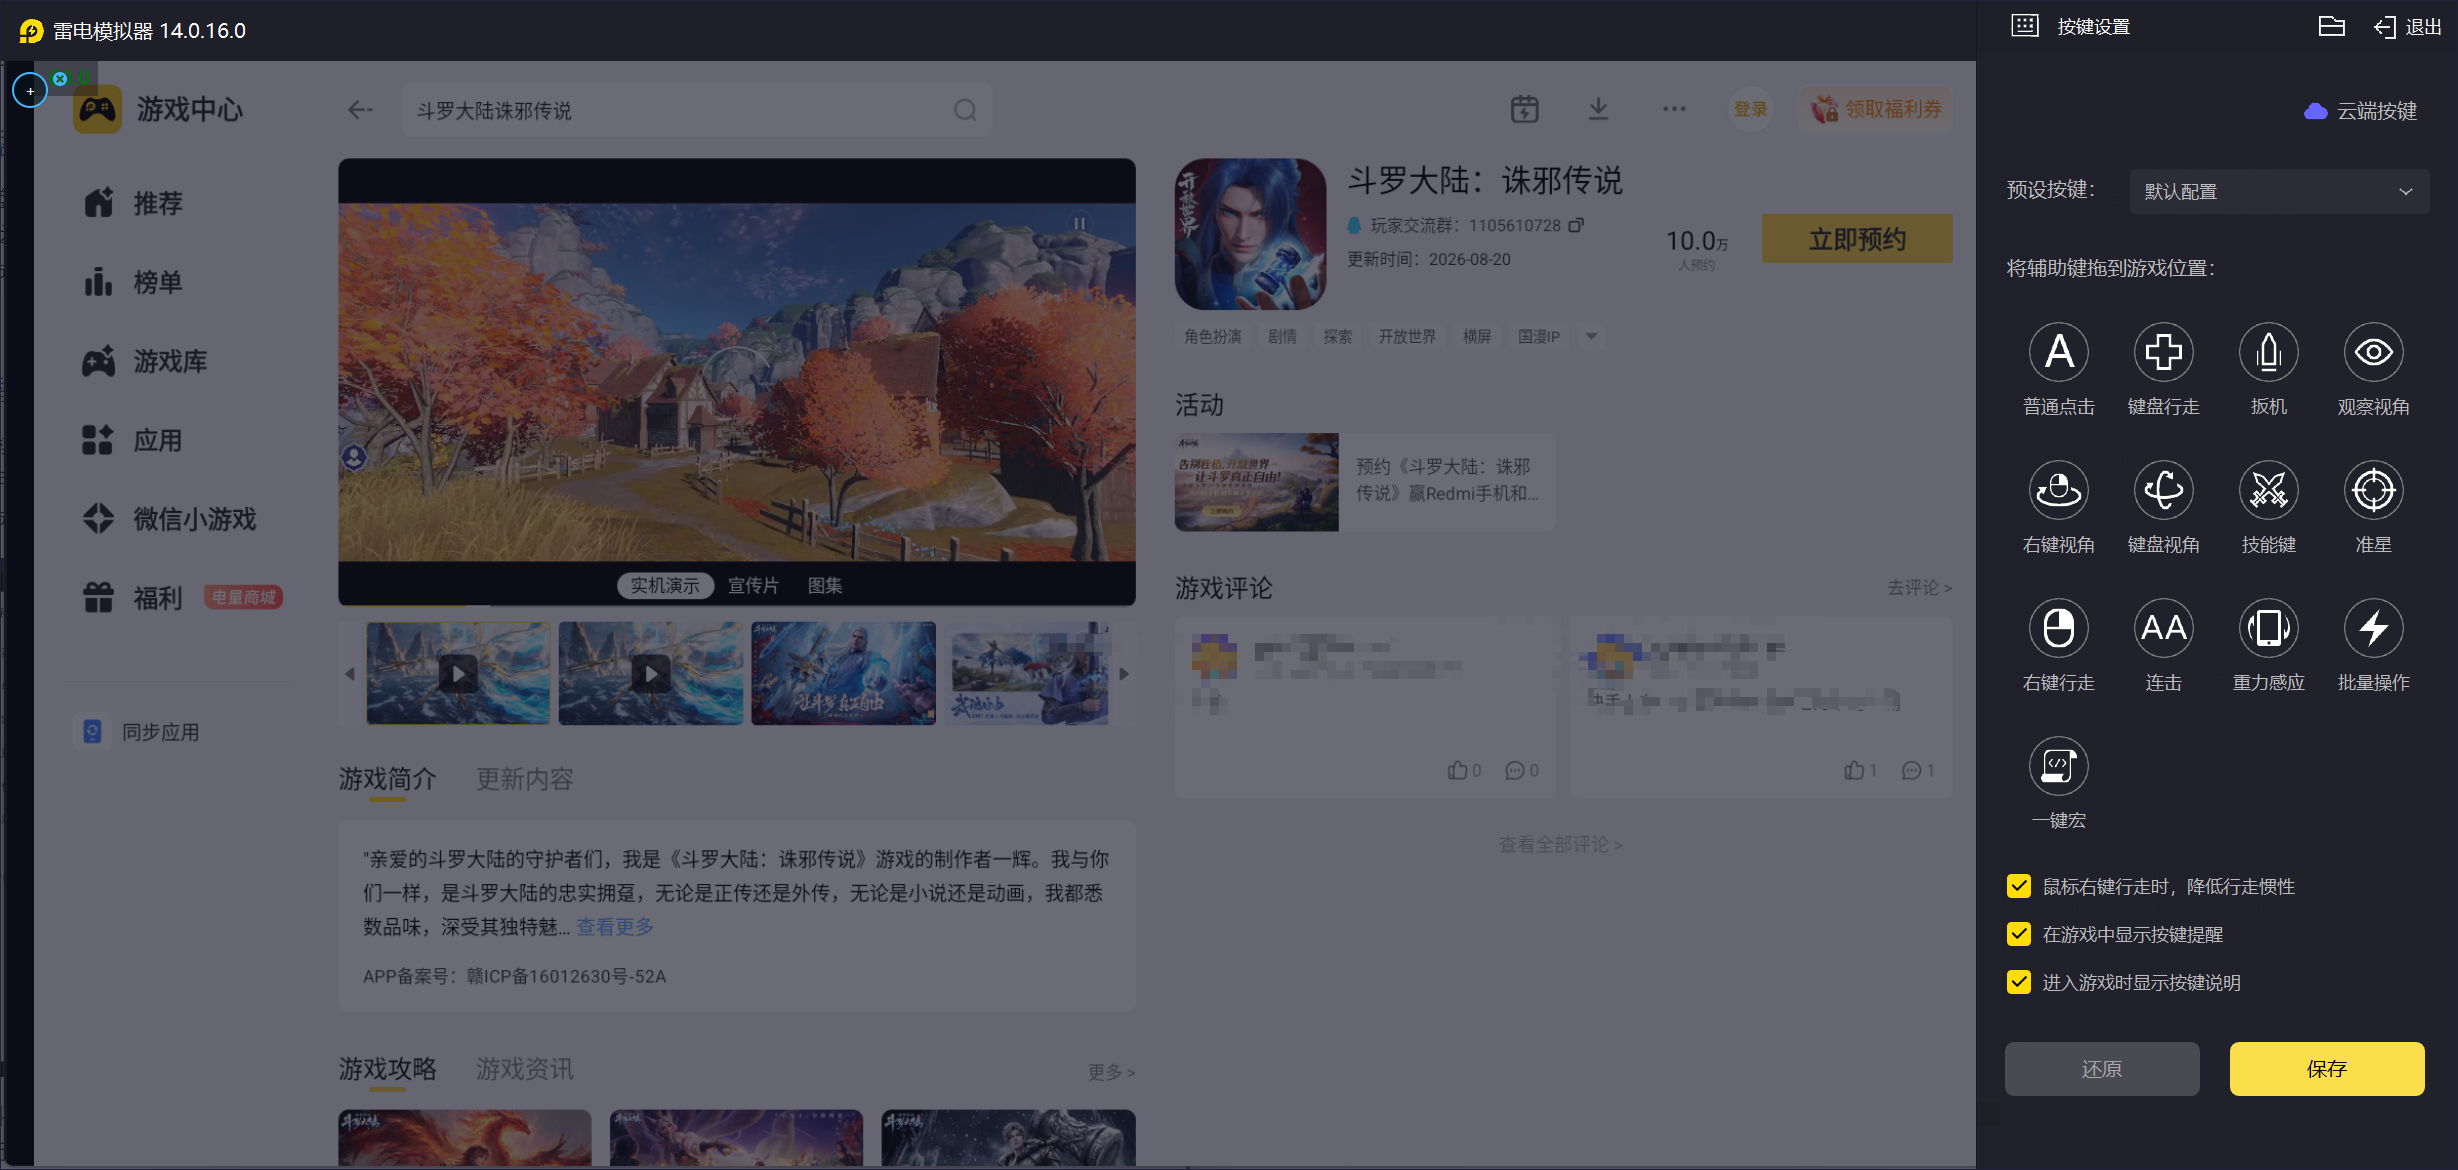Expand the game tags arrow after 国漫IP
2458x1170 pixels.
pos(1591,336)
